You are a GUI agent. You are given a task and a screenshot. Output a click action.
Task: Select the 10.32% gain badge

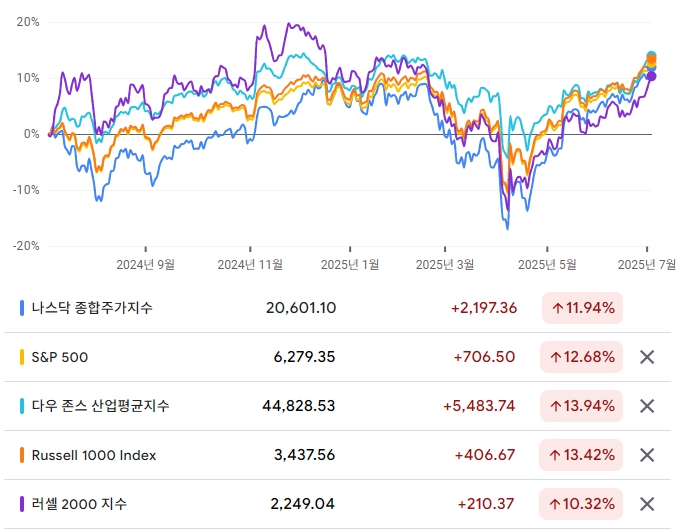coord(582,504)
